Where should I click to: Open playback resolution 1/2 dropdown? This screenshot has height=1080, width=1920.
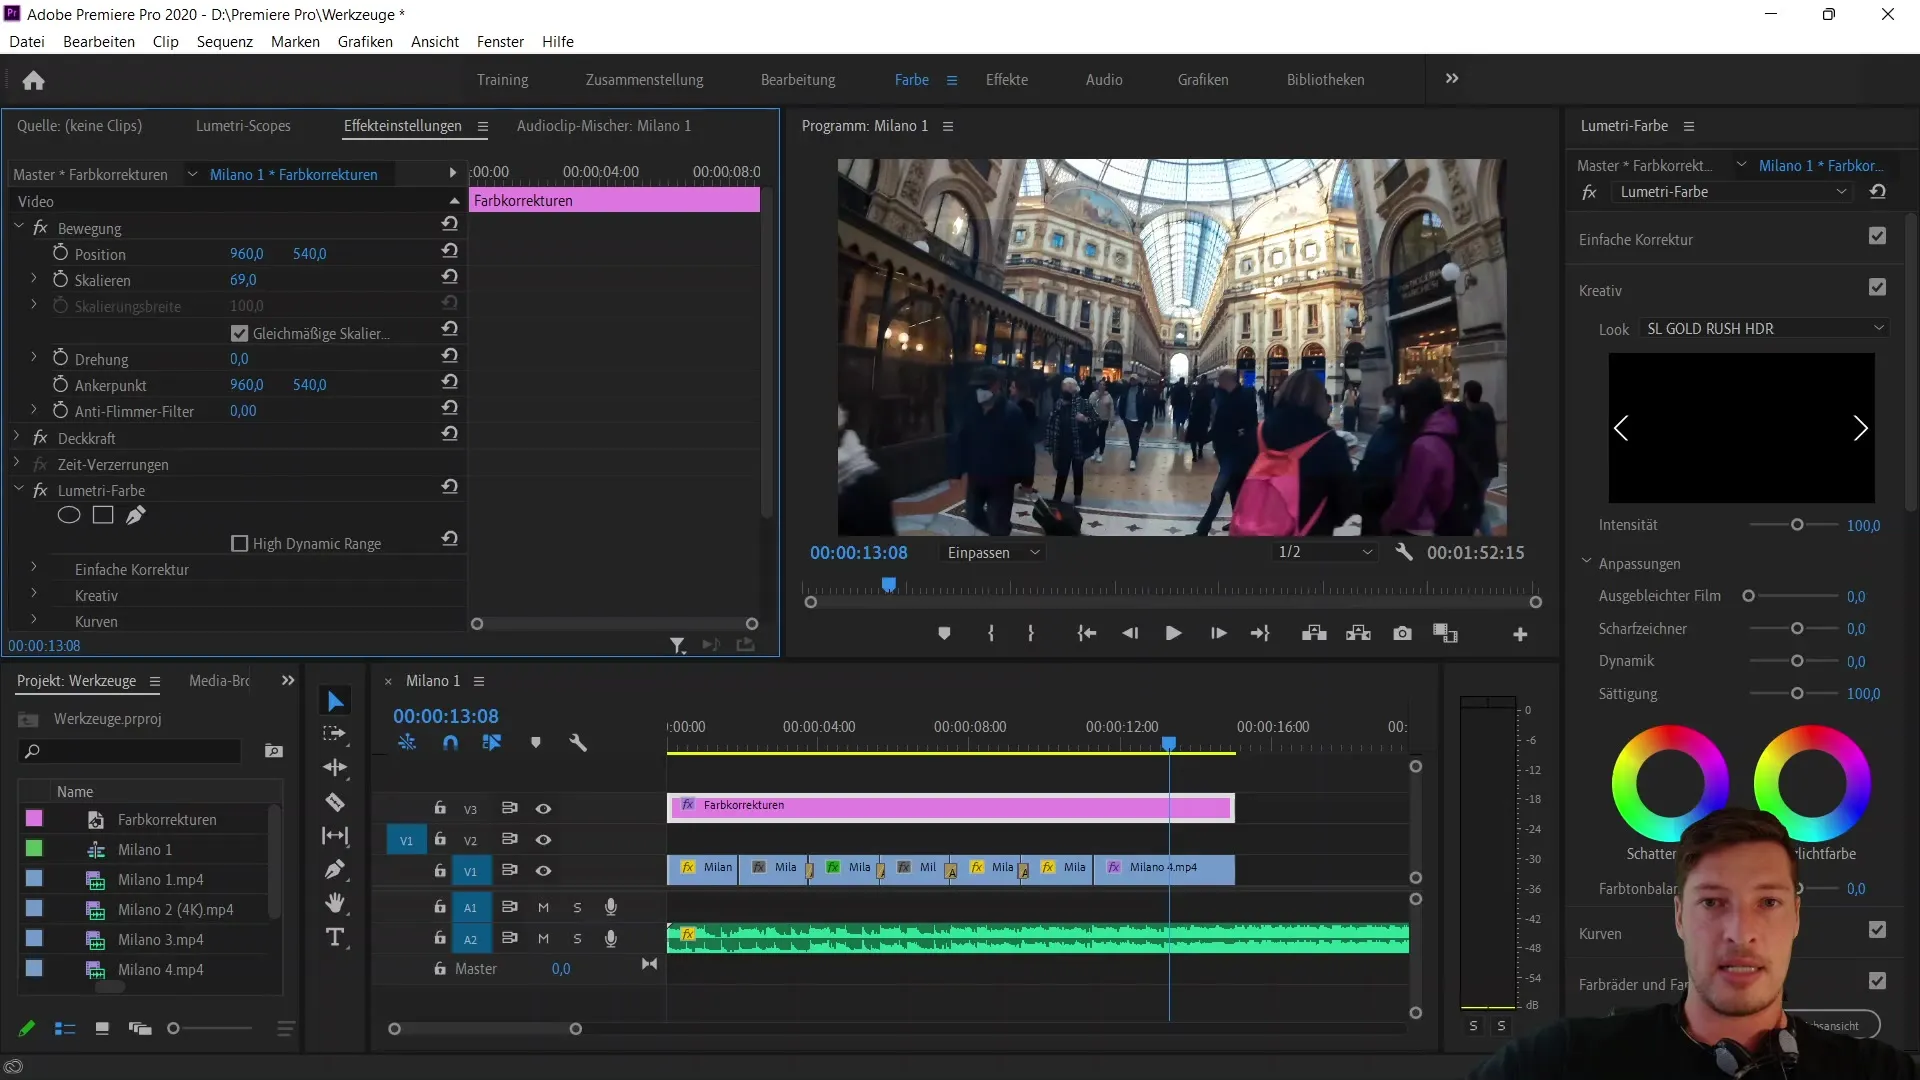1324,552
